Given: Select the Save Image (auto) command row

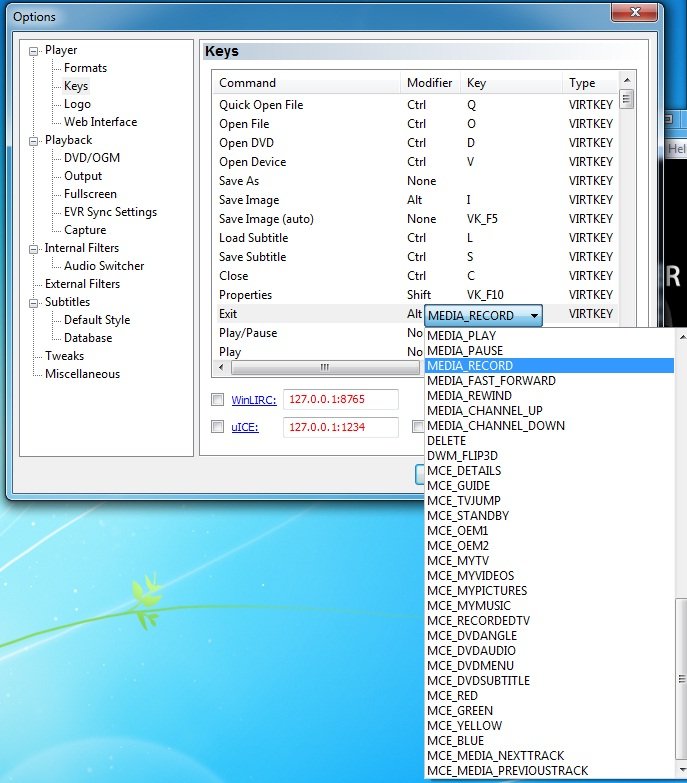Looking at the screenshot, I should pyautogui.click(x=415, y=219).
